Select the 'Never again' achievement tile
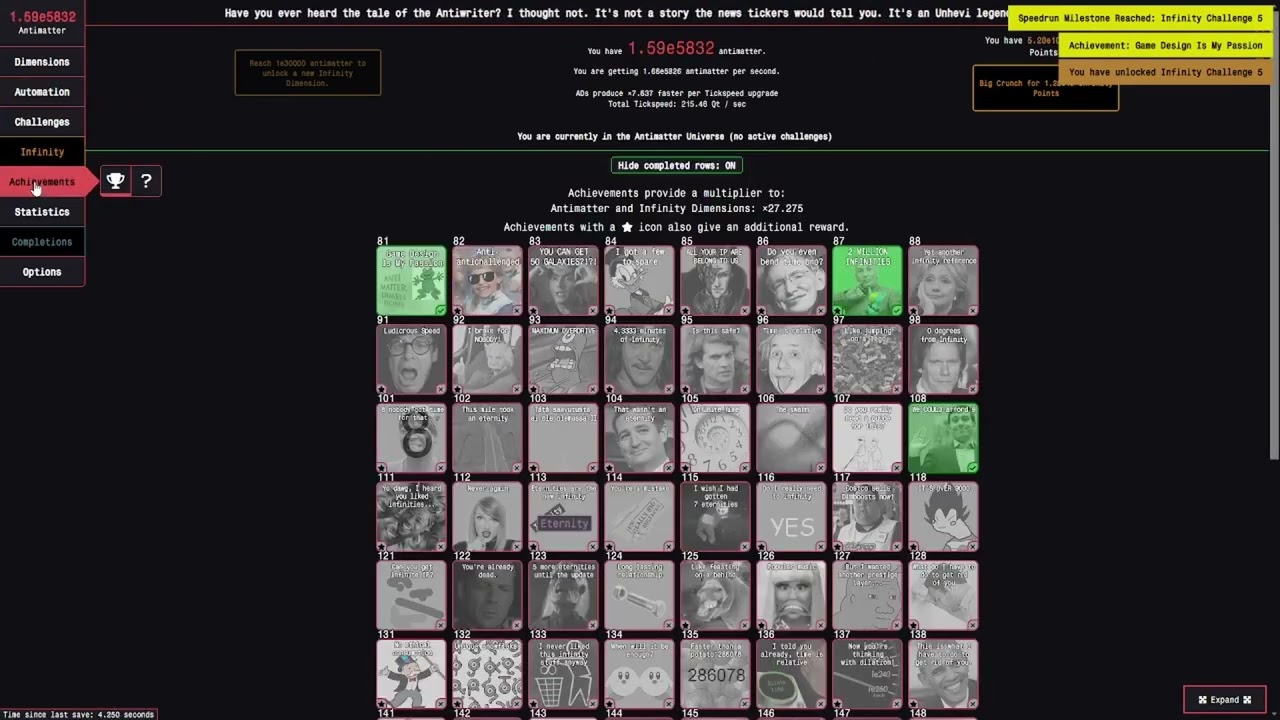 tap(487, 518)
